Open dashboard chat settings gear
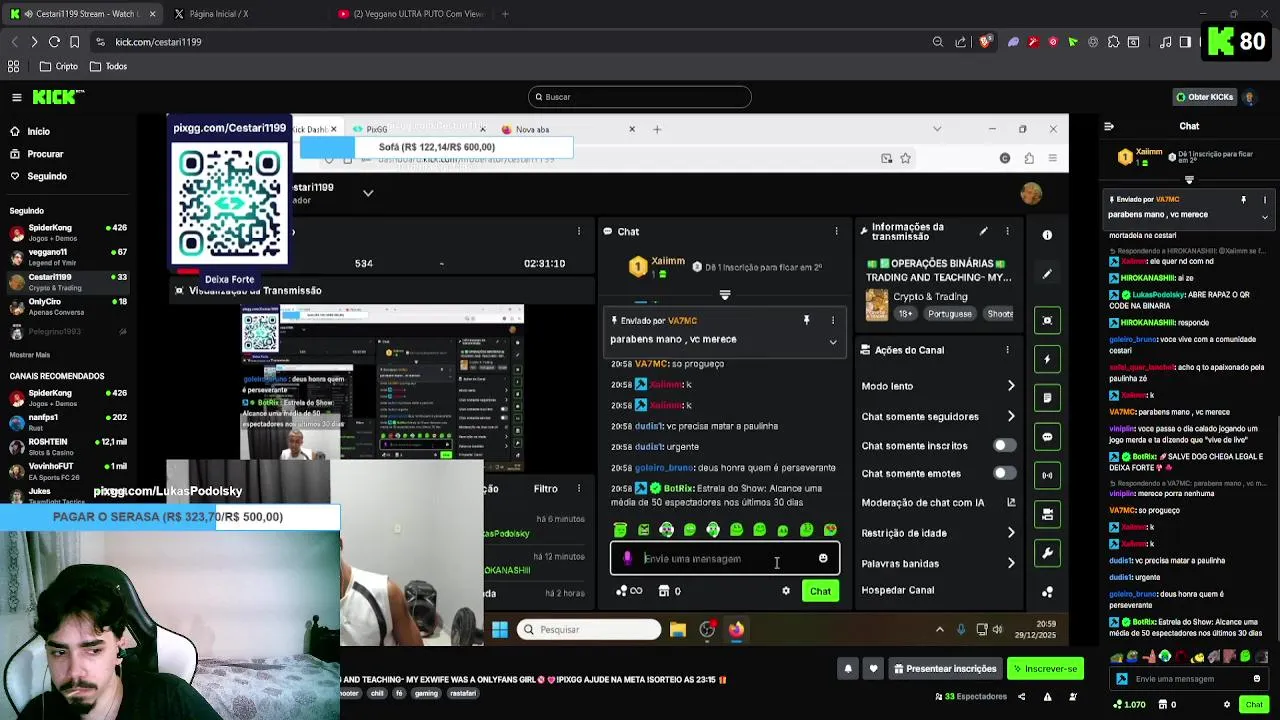Screen dimensions: 1280x720 coord(786,591)
